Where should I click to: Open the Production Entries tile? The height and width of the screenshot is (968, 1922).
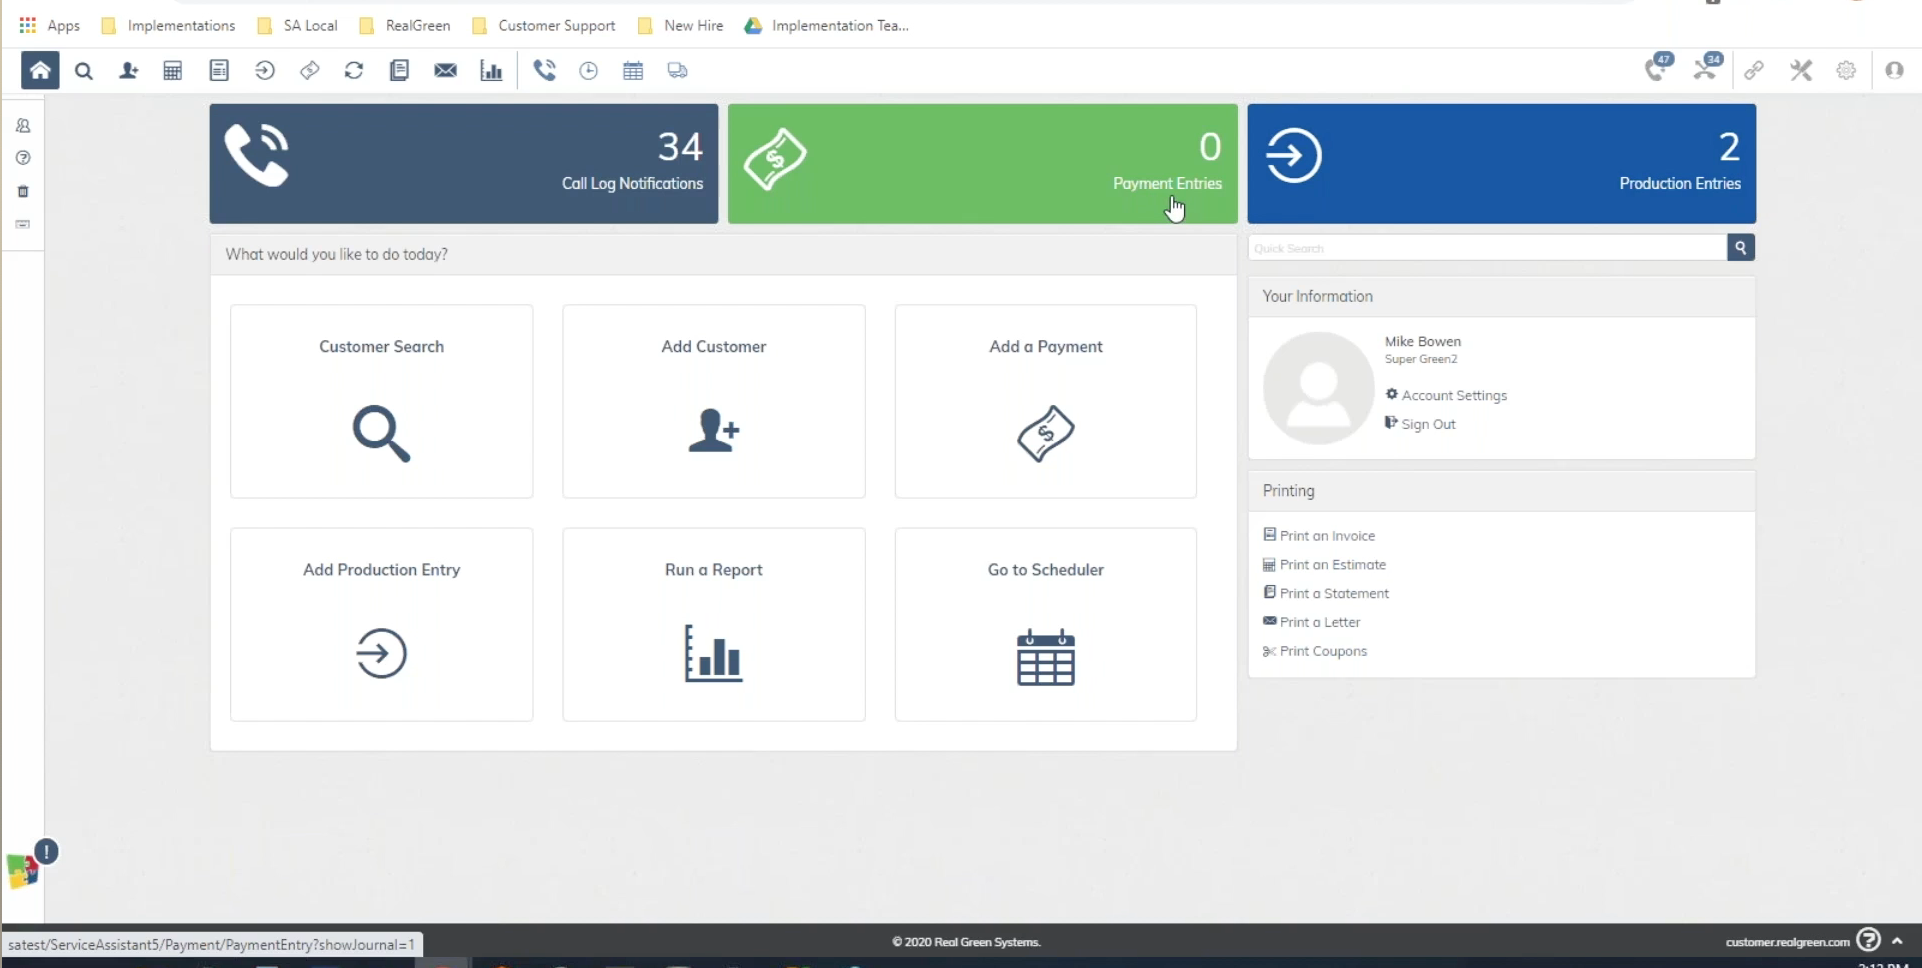1501,163
